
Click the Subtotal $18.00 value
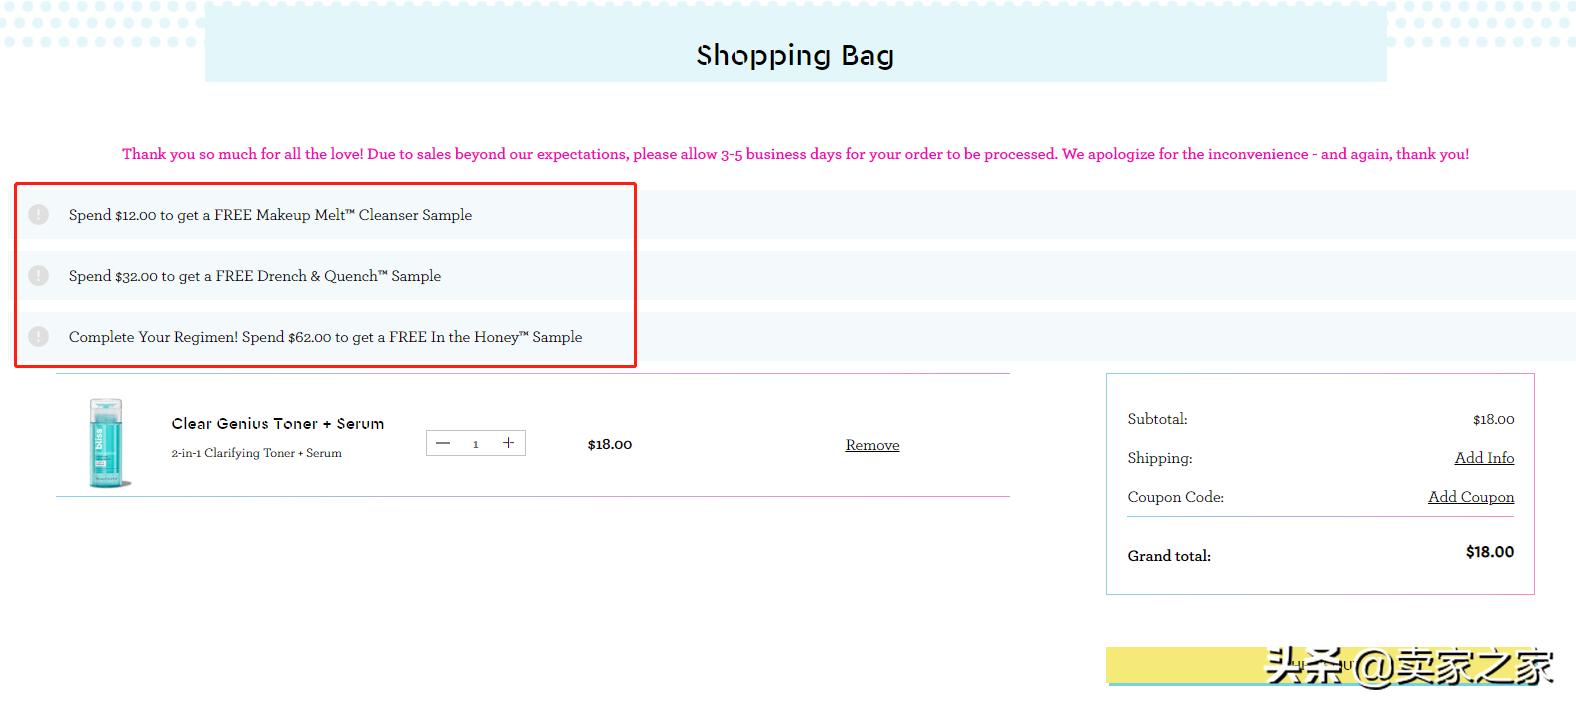click(1494, 420)
